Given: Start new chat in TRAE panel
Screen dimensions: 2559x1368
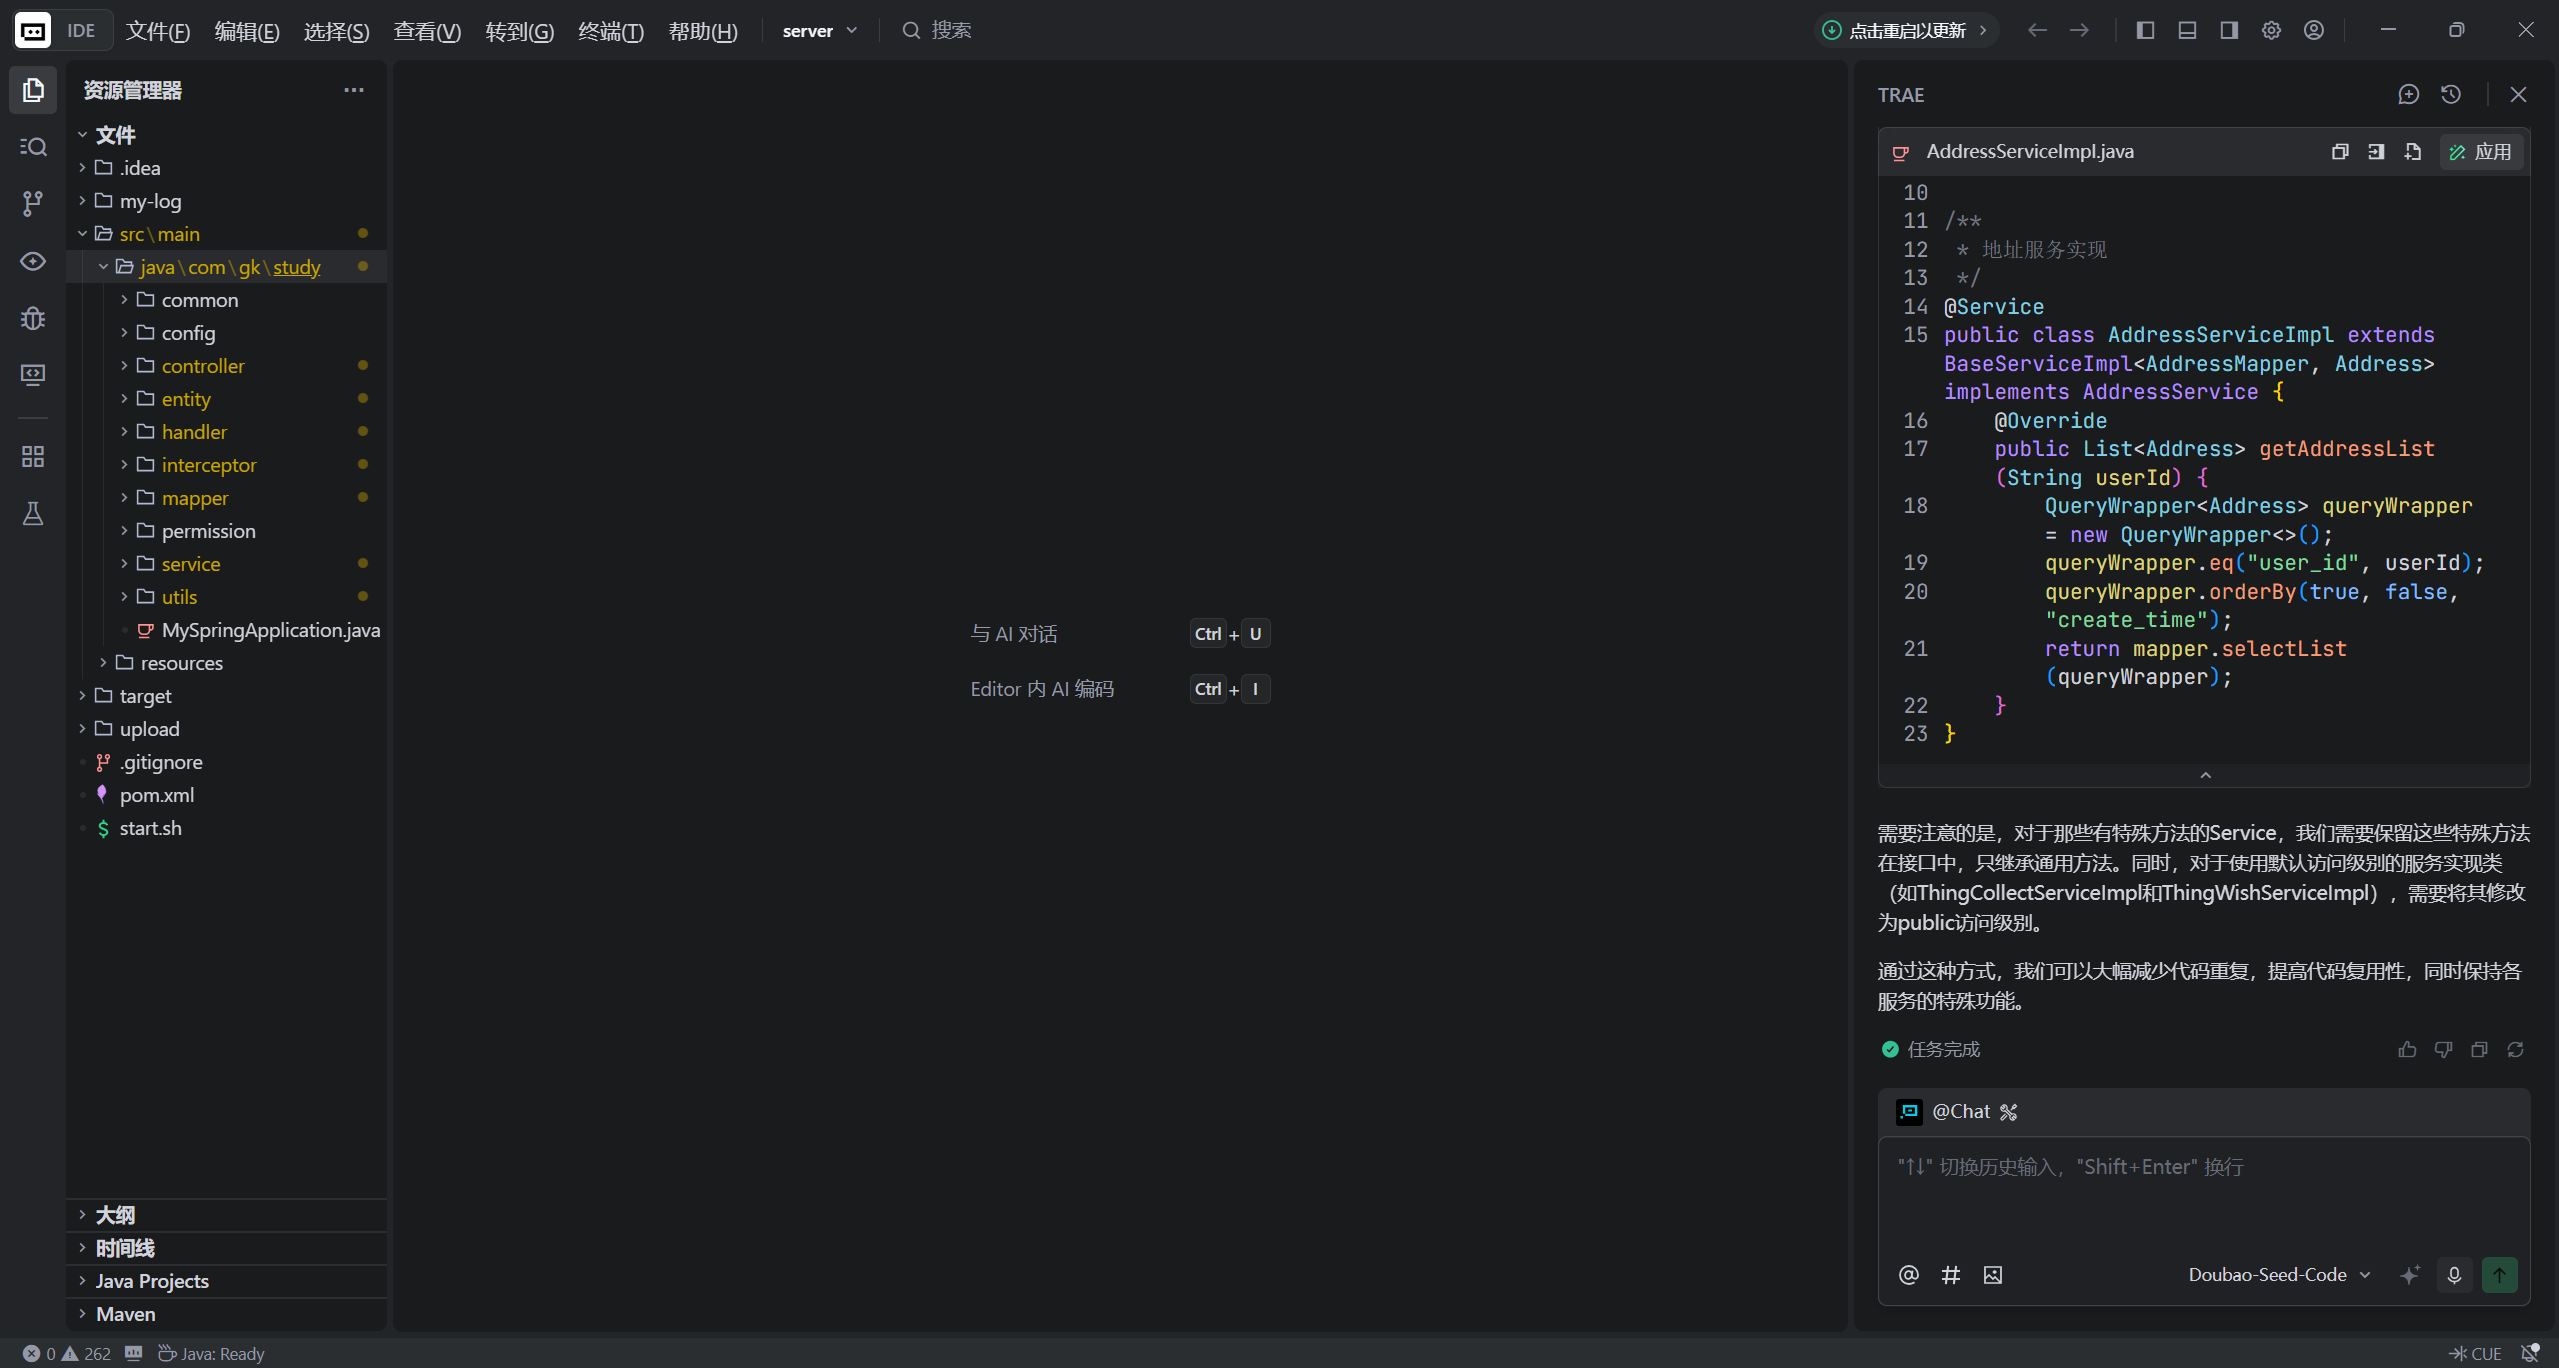Looking at the screenshot, I should click(2408, 94).
